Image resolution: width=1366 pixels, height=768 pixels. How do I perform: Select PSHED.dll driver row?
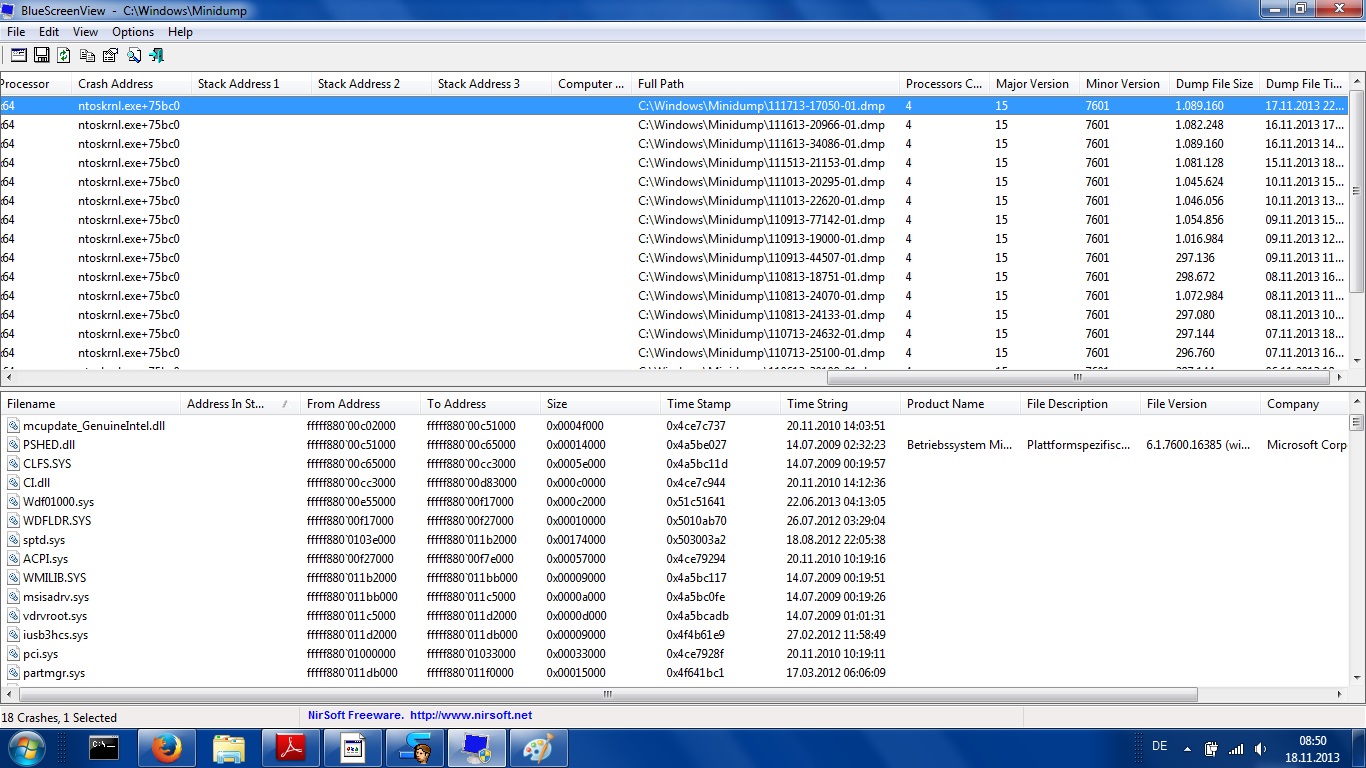[674, 445]
